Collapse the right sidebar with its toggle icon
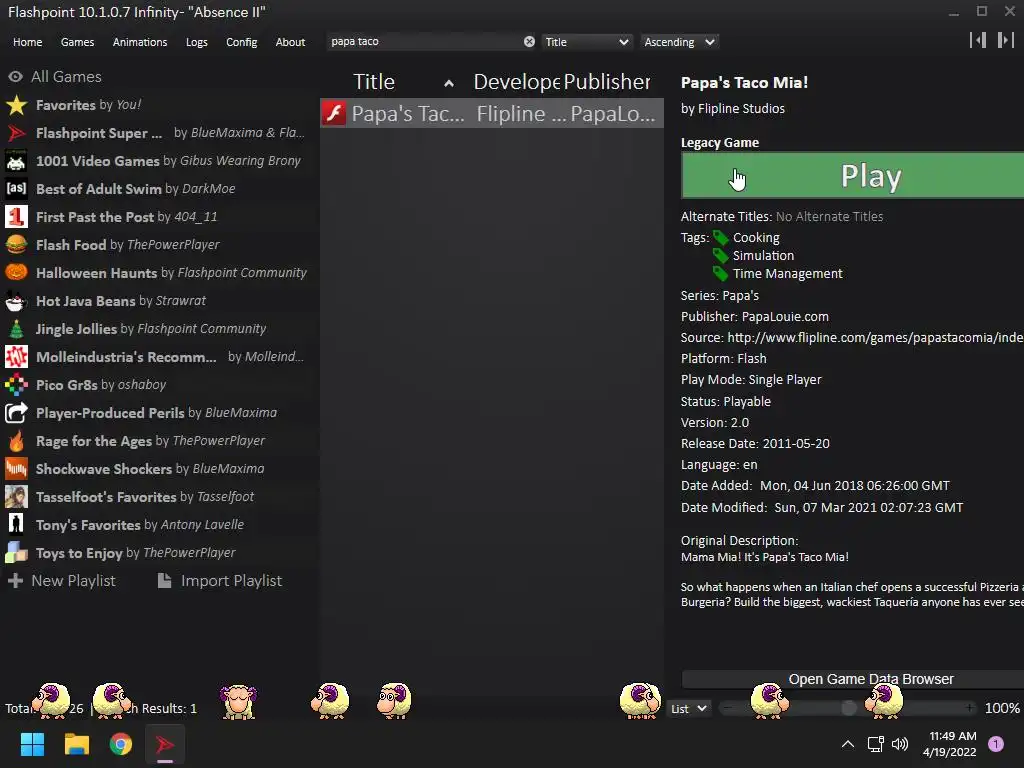 tap(1005, 40)
